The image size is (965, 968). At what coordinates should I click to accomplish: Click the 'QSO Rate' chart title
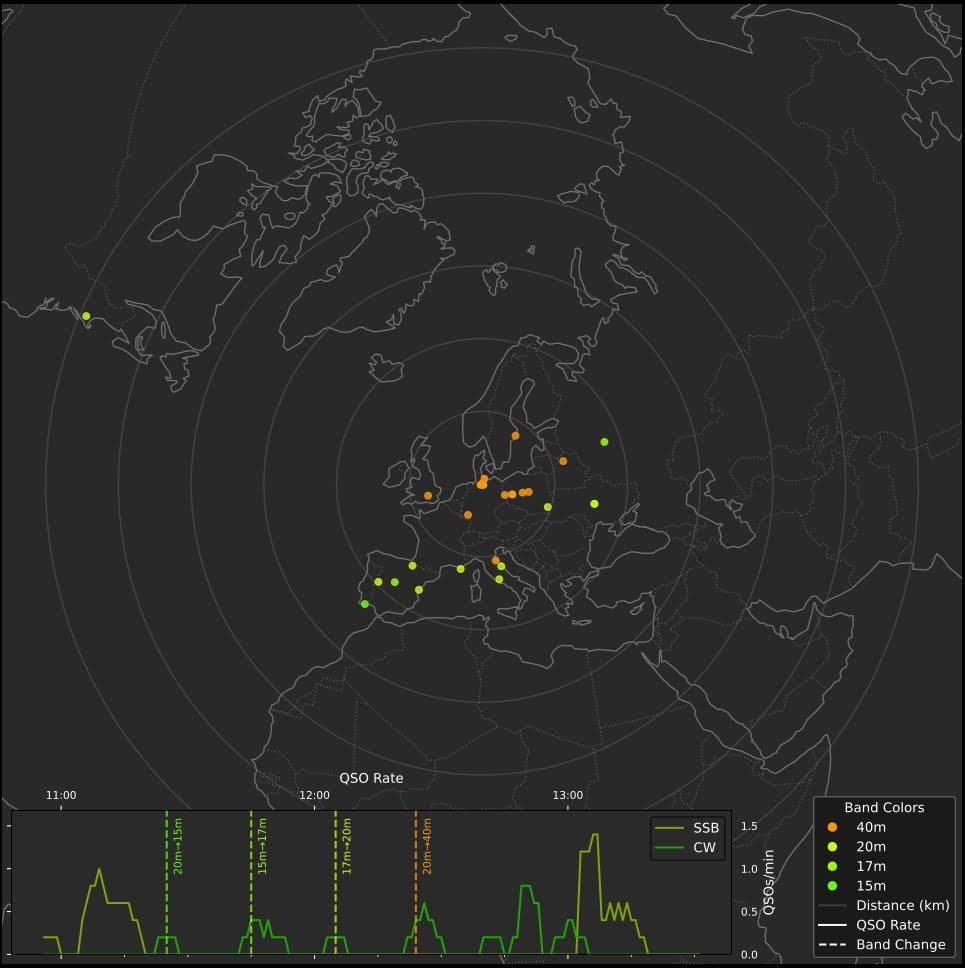point(371,778)
